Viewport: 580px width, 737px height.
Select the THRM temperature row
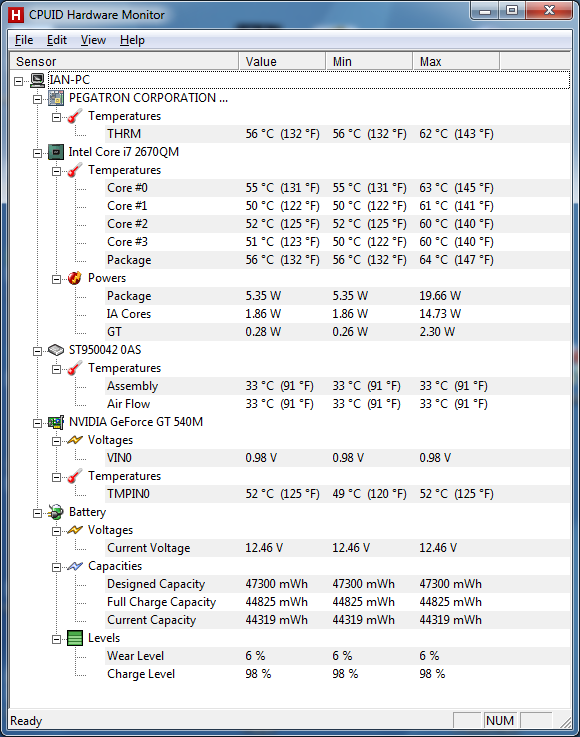point(337,134)
